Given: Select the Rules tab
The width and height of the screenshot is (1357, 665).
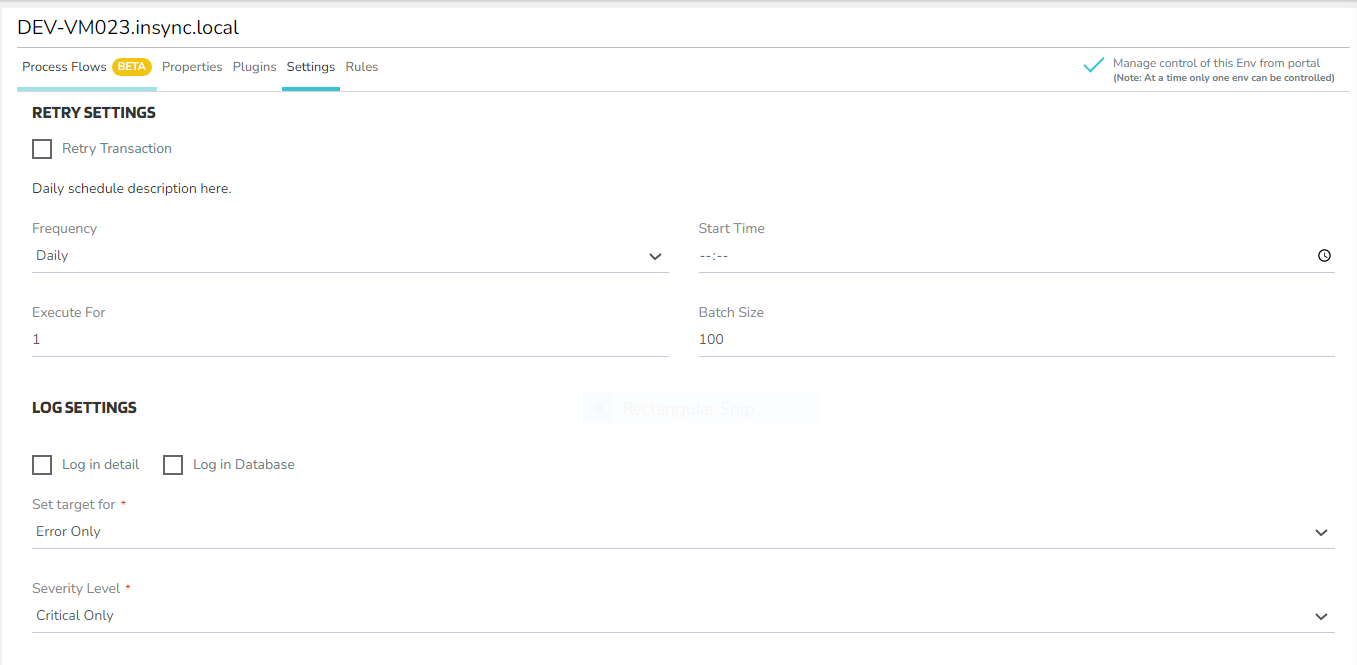Looking at the screenshot, I should [x=362, y=67].
